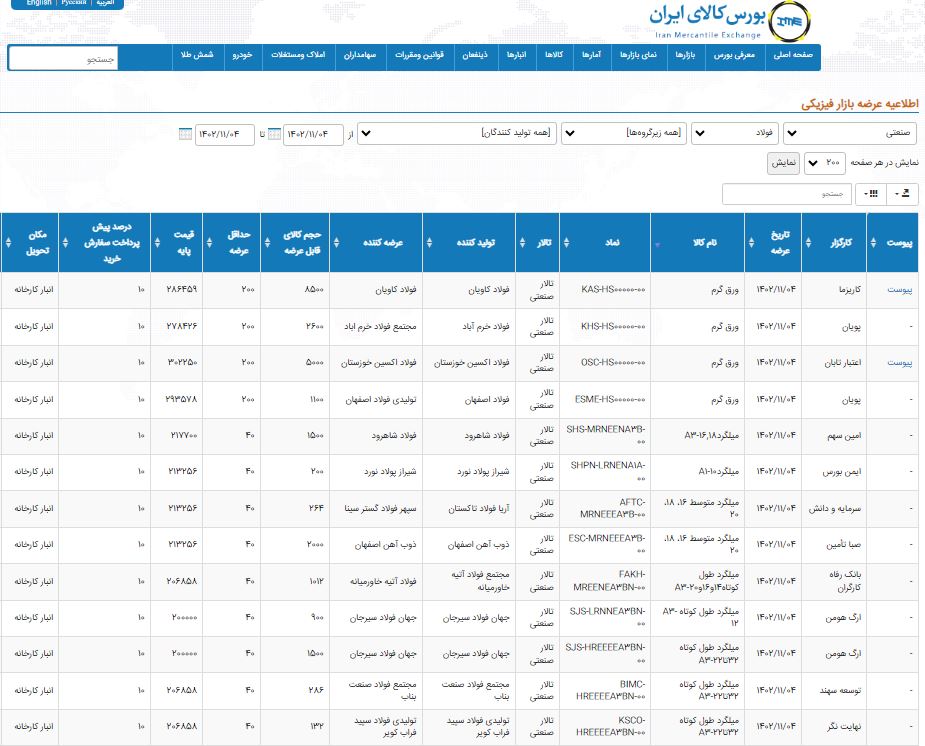Viewport: 925px width, 746px height.
Task: Open پیوست link in اعتبار تابان row
Action: coord(900,363)
